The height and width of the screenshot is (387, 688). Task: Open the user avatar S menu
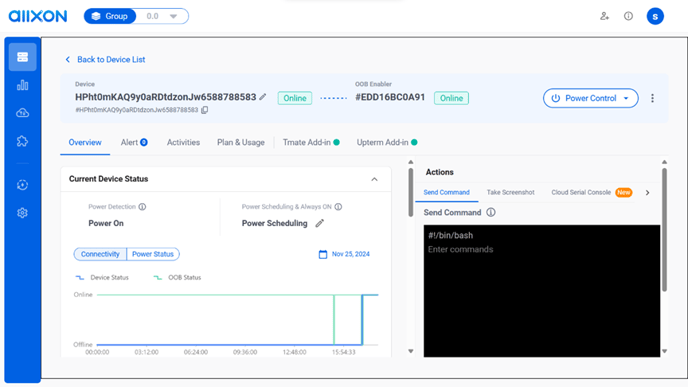point(655,16)
